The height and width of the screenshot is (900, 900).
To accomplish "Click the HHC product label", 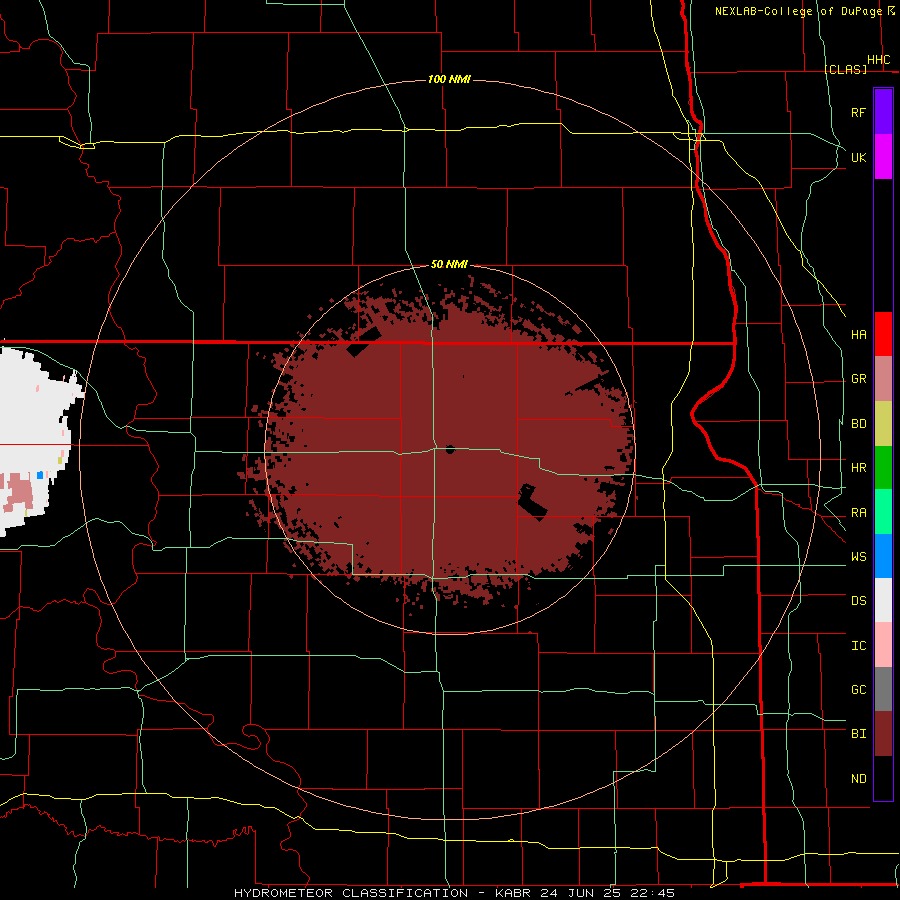I will click(x=878, y=60).
